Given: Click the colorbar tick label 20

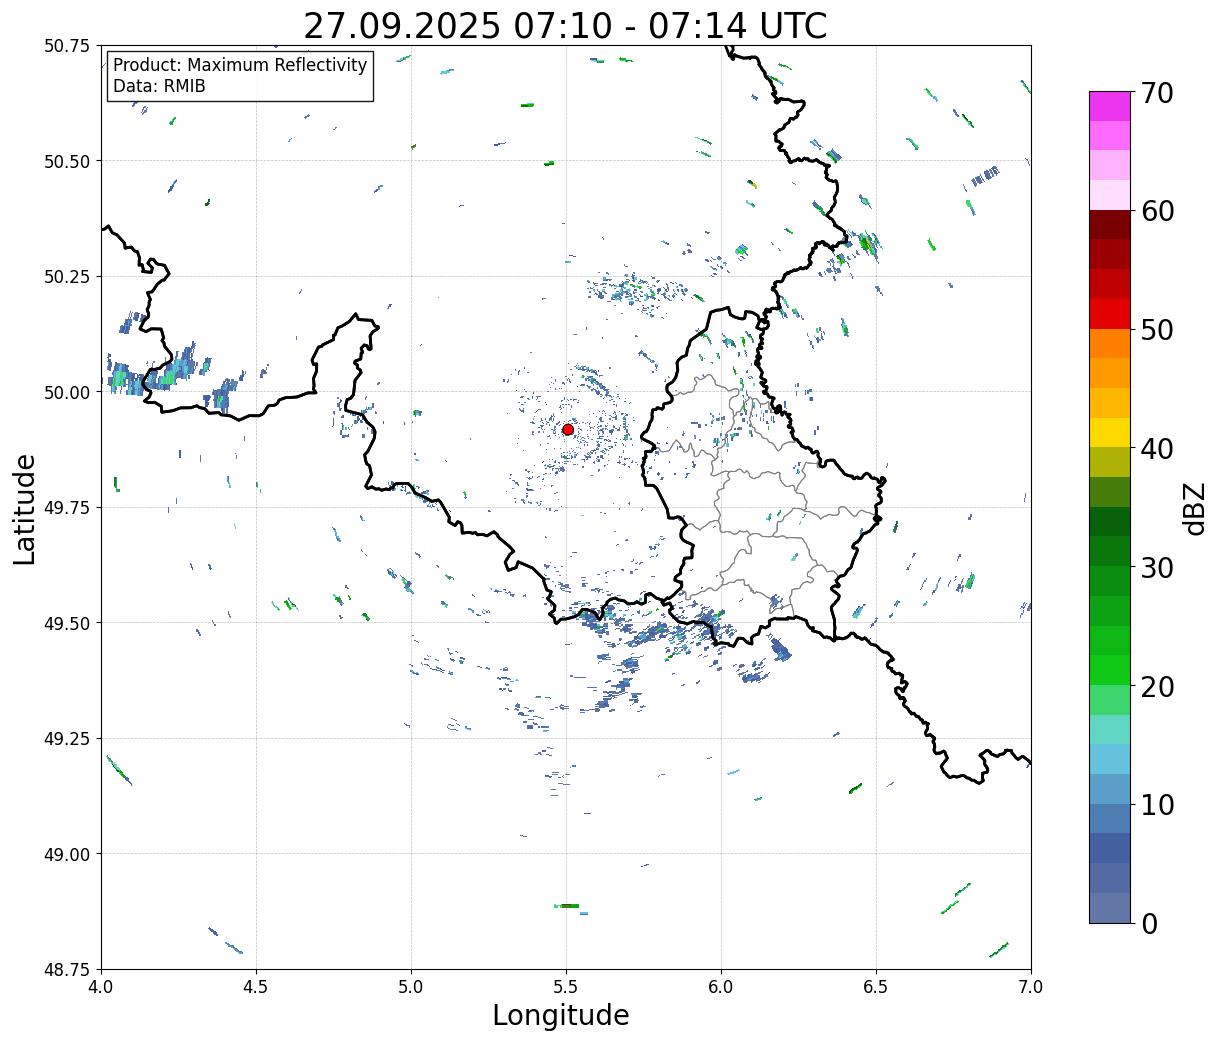Looking at the screenshot, I should tap(1156, 686).
